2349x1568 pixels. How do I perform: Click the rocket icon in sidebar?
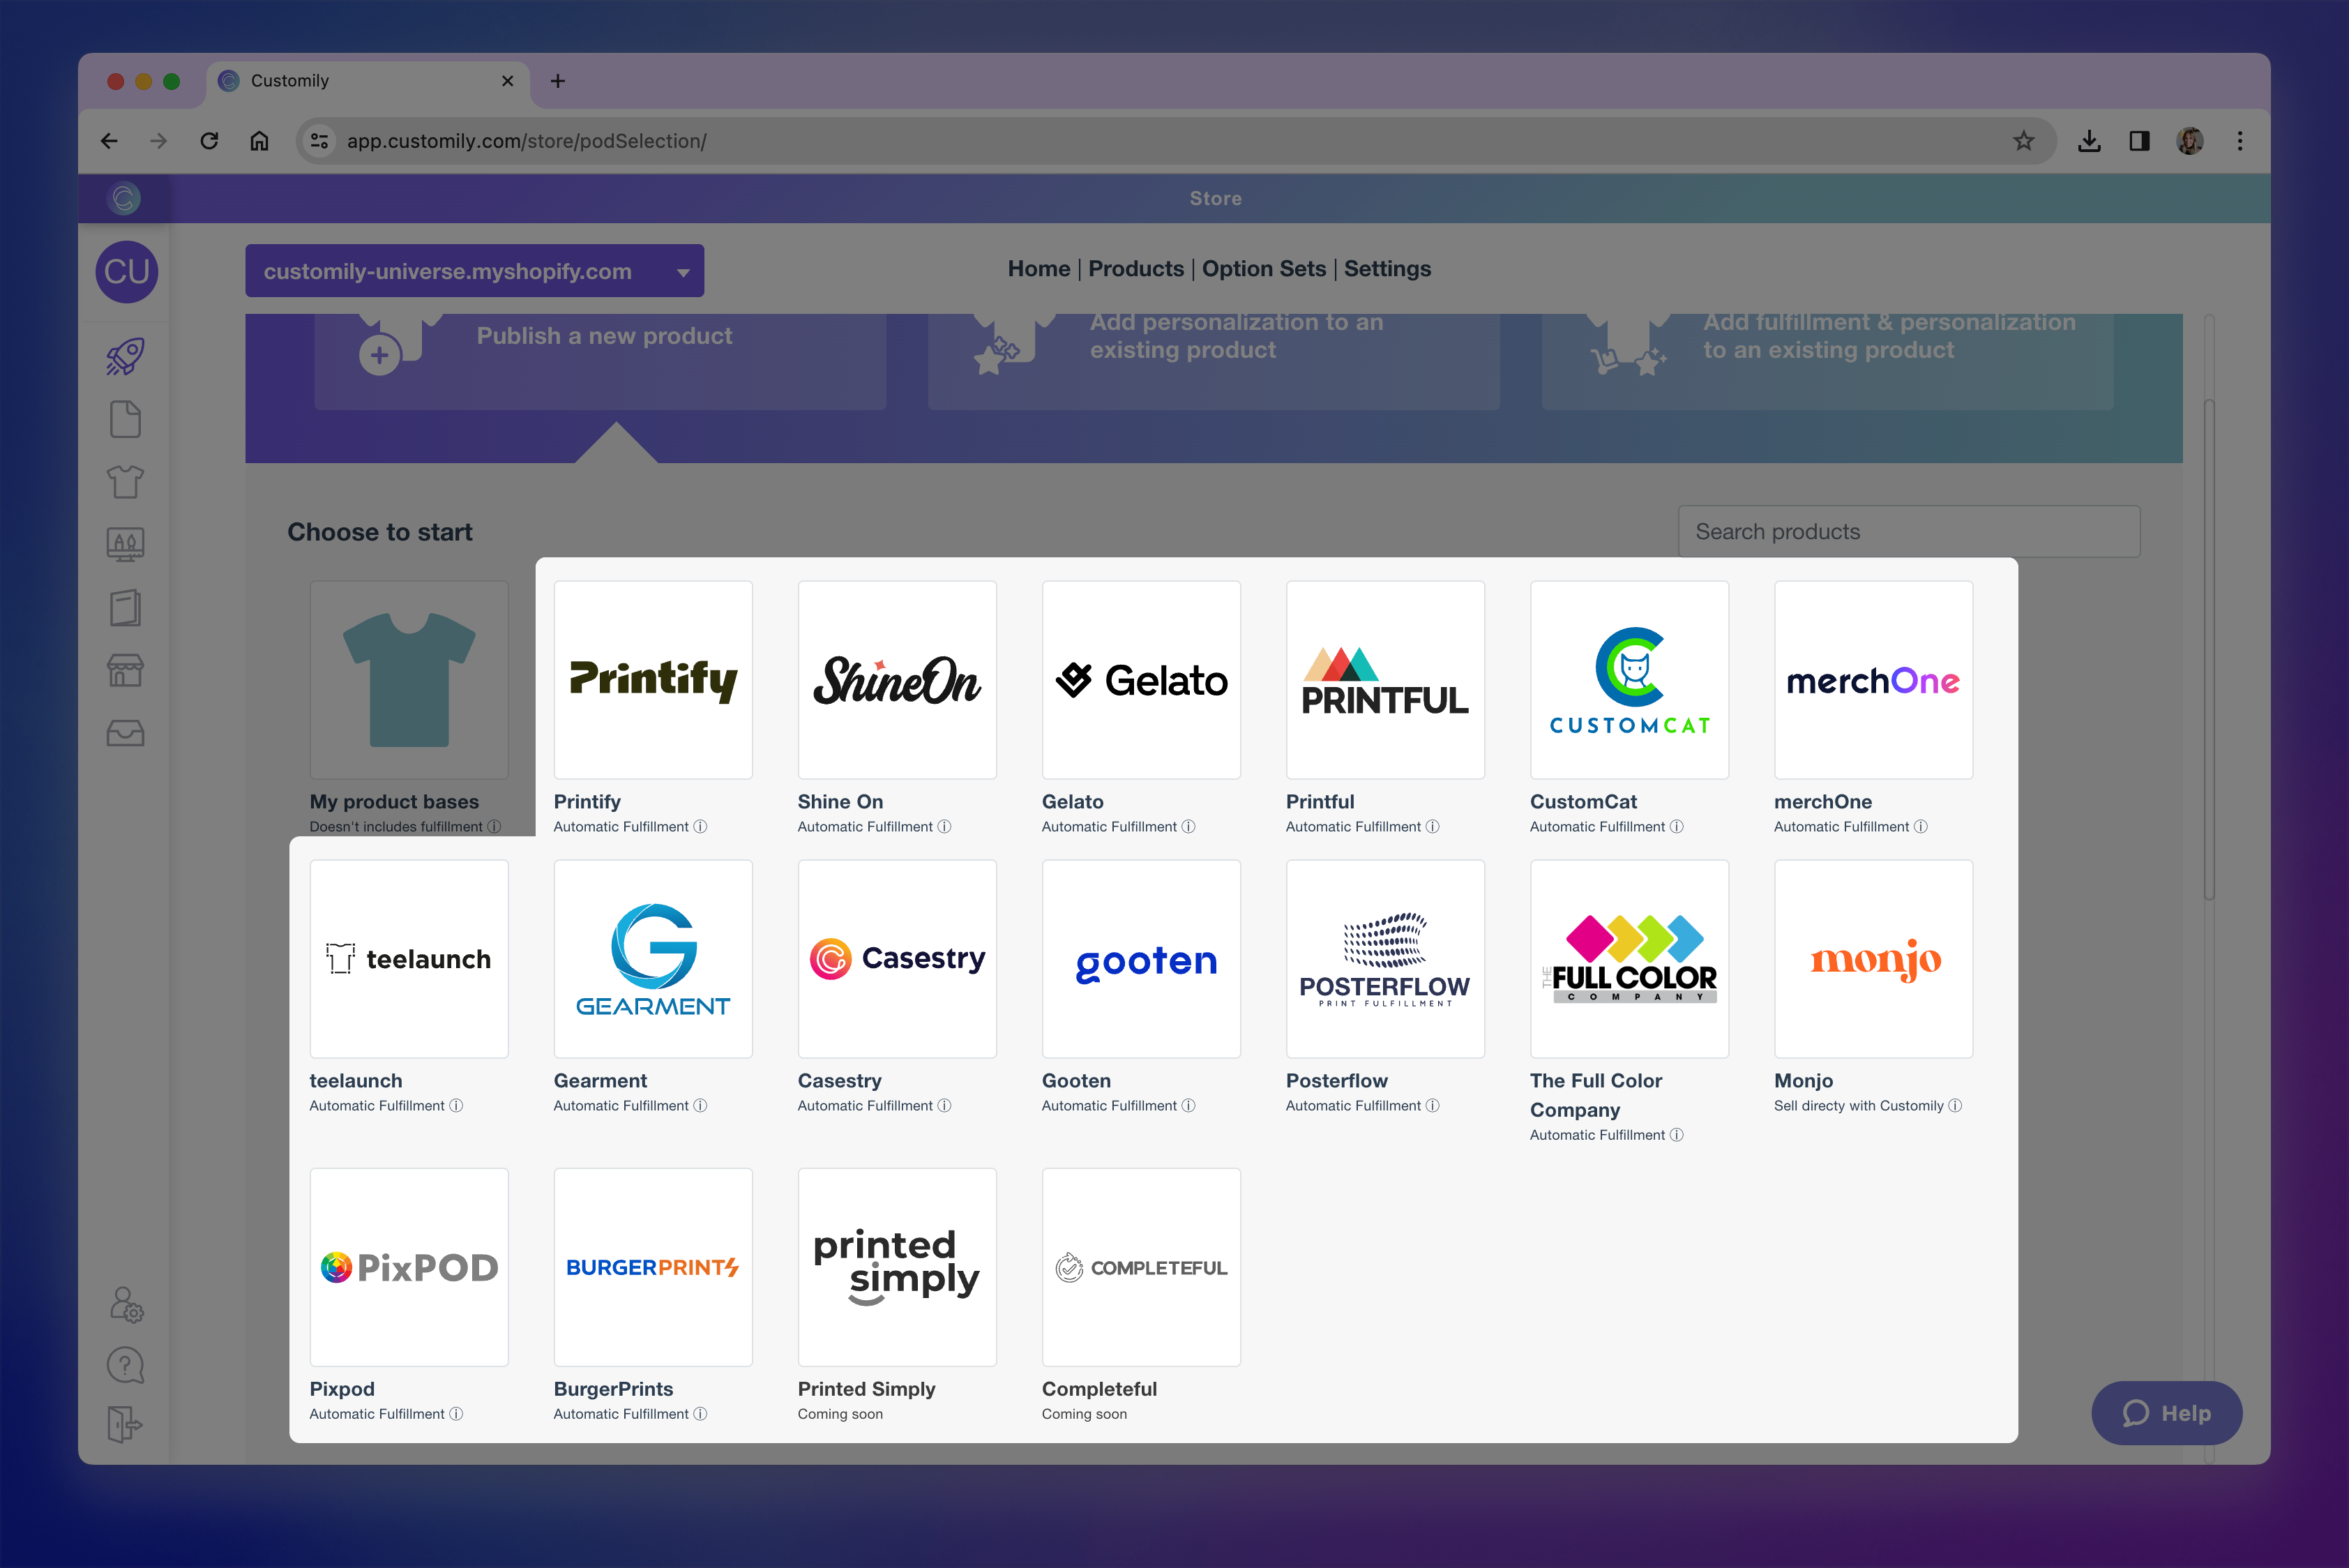[x=126, y=356]
